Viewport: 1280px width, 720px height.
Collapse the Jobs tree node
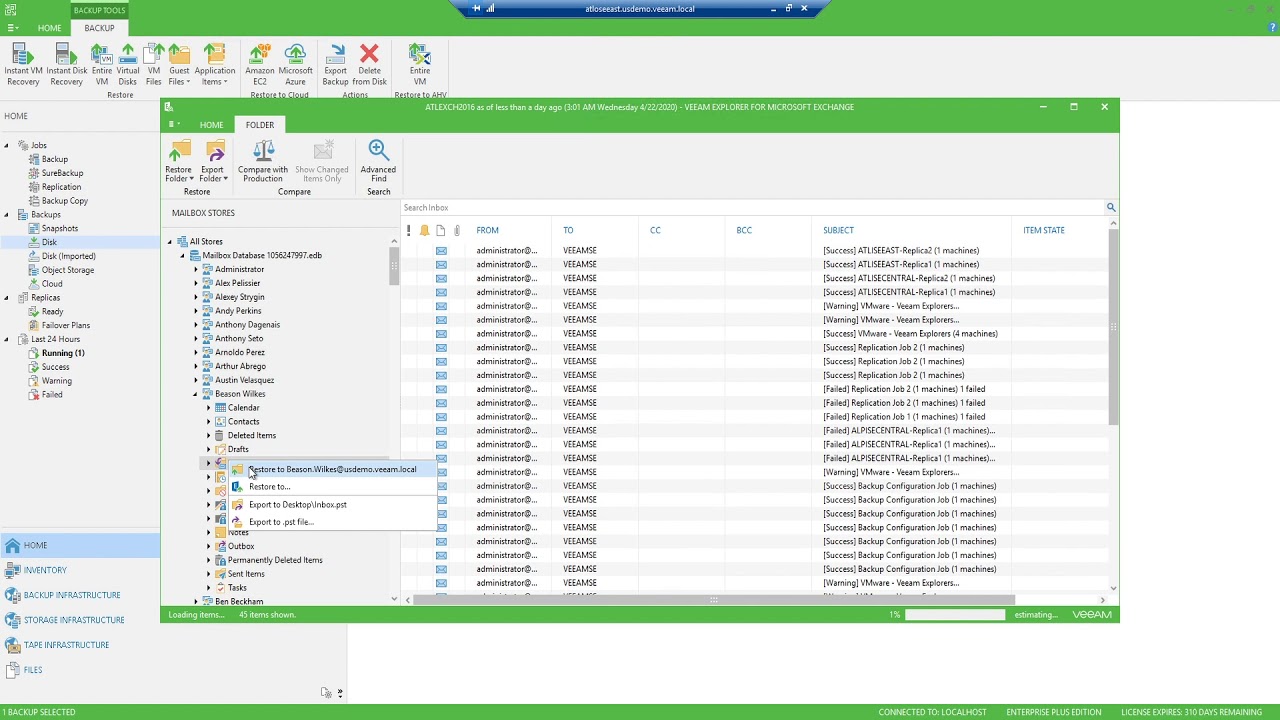click(7, 145)
